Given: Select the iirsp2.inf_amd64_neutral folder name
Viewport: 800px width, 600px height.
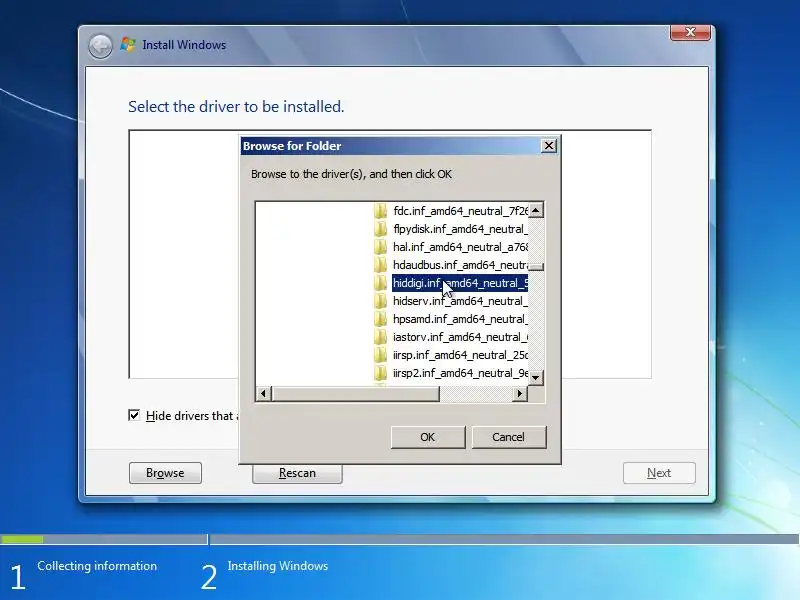Looking at the screenshot, I should point(460,373).
